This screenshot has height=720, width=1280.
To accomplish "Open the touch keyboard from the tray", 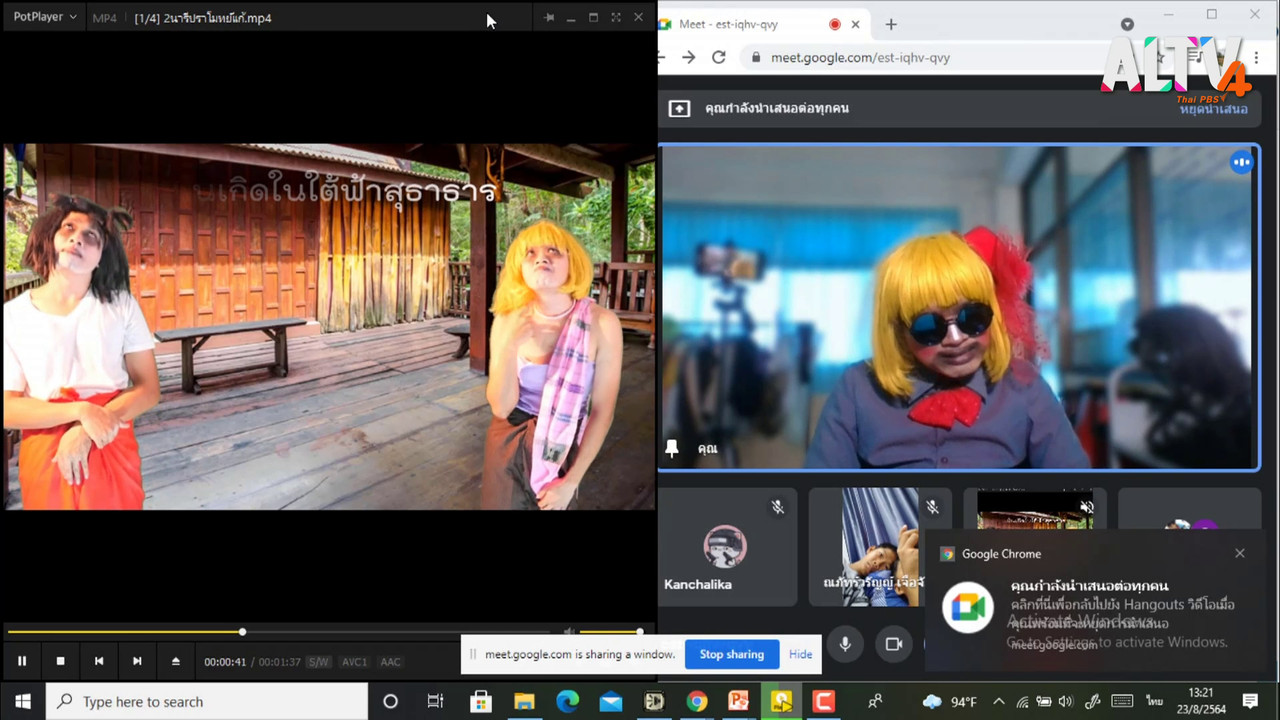I will (1122, 702).
